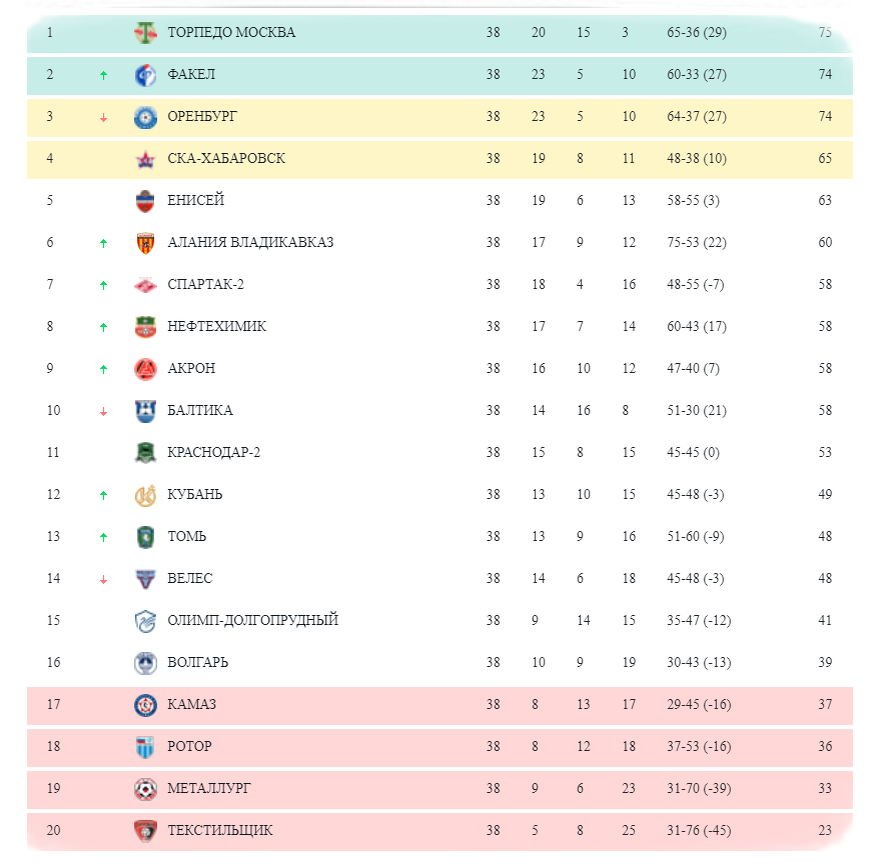This screenshot has width=878, height=867.
Task: Click Томь goal difference 51-60 (-9)
Action: 695,537
